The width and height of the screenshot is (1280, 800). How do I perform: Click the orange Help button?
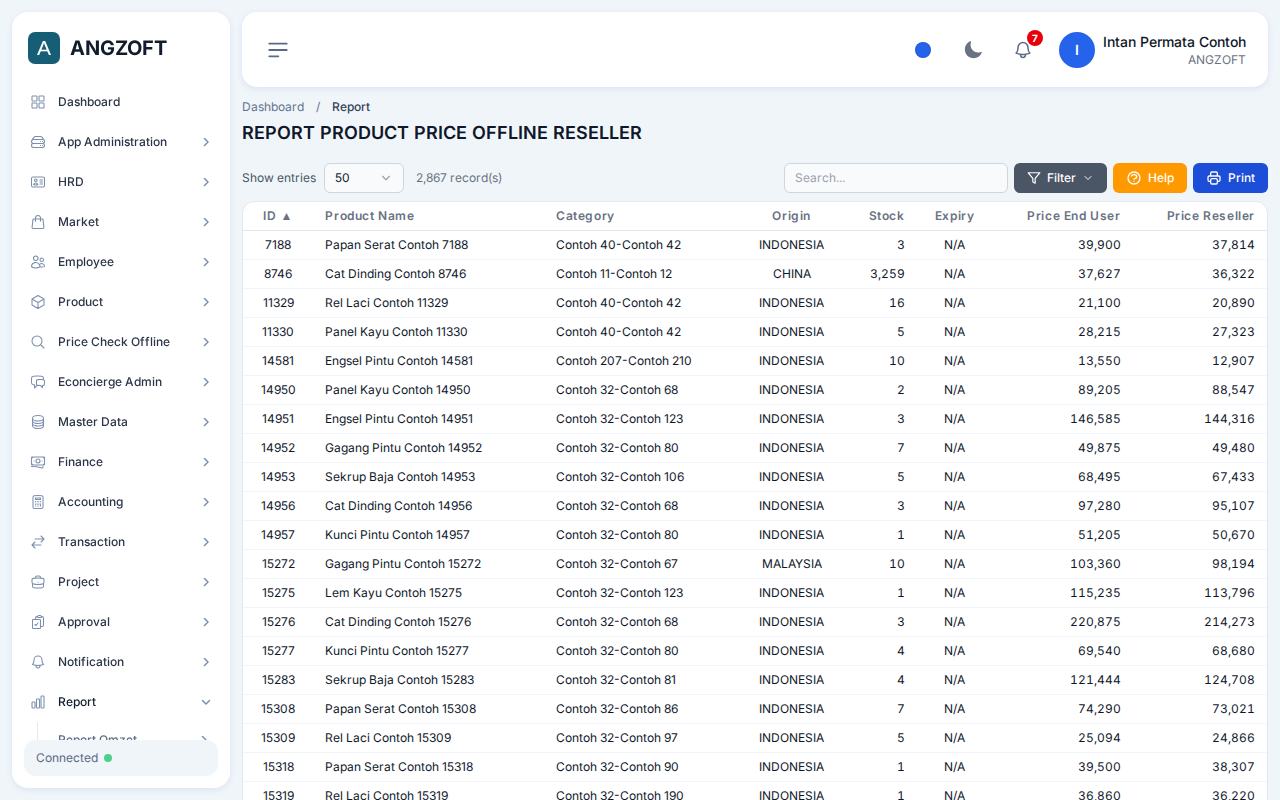point(1150,178)
